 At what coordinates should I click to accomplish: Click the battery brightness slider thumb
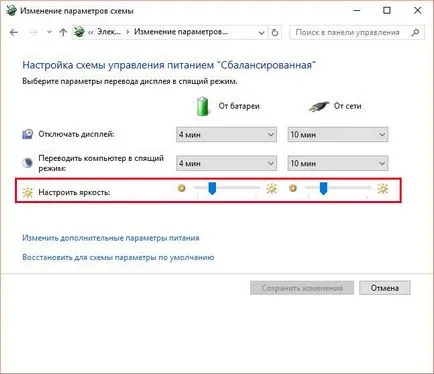coord(212,188)
